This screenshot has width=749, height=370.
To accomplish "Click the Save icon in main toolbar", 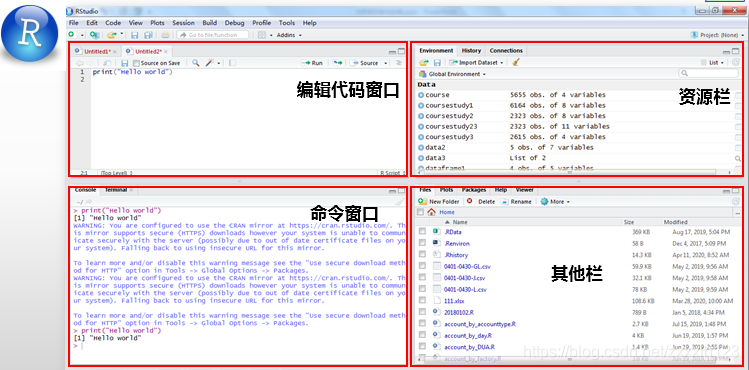I will [135, 35].
